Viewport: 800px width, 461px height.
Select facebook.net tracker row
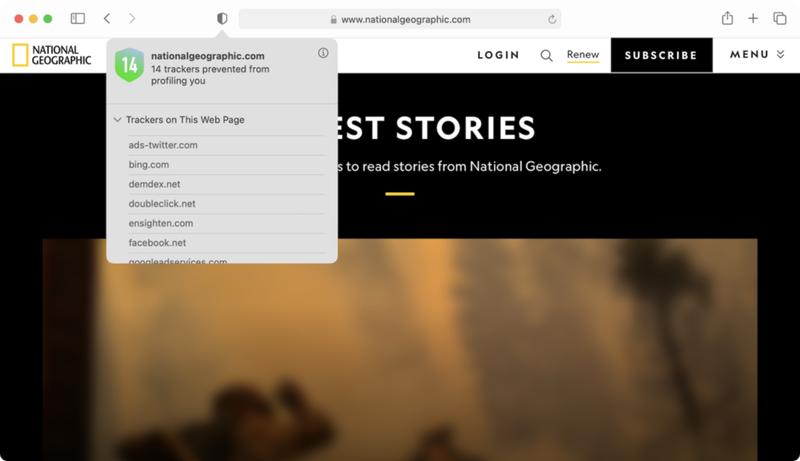[x=226, y=243]
